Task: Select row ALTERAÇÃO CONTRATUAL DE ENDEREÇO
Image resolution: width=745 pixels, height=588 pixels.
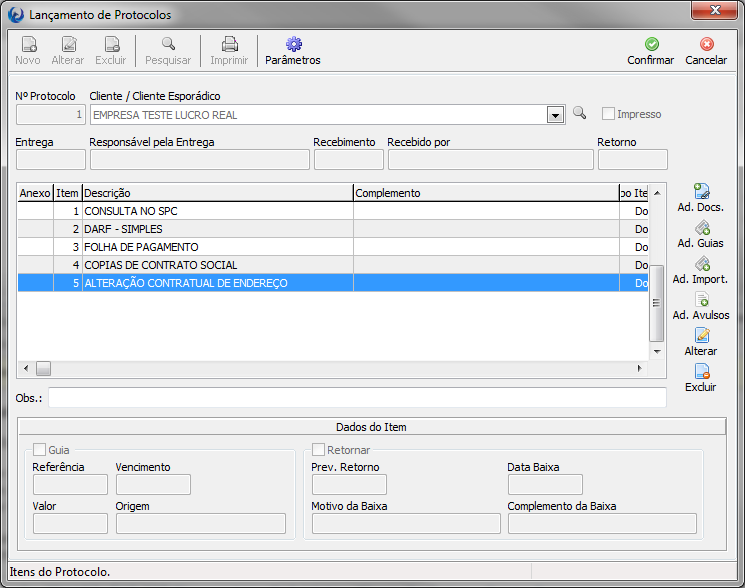Action: 333,283
